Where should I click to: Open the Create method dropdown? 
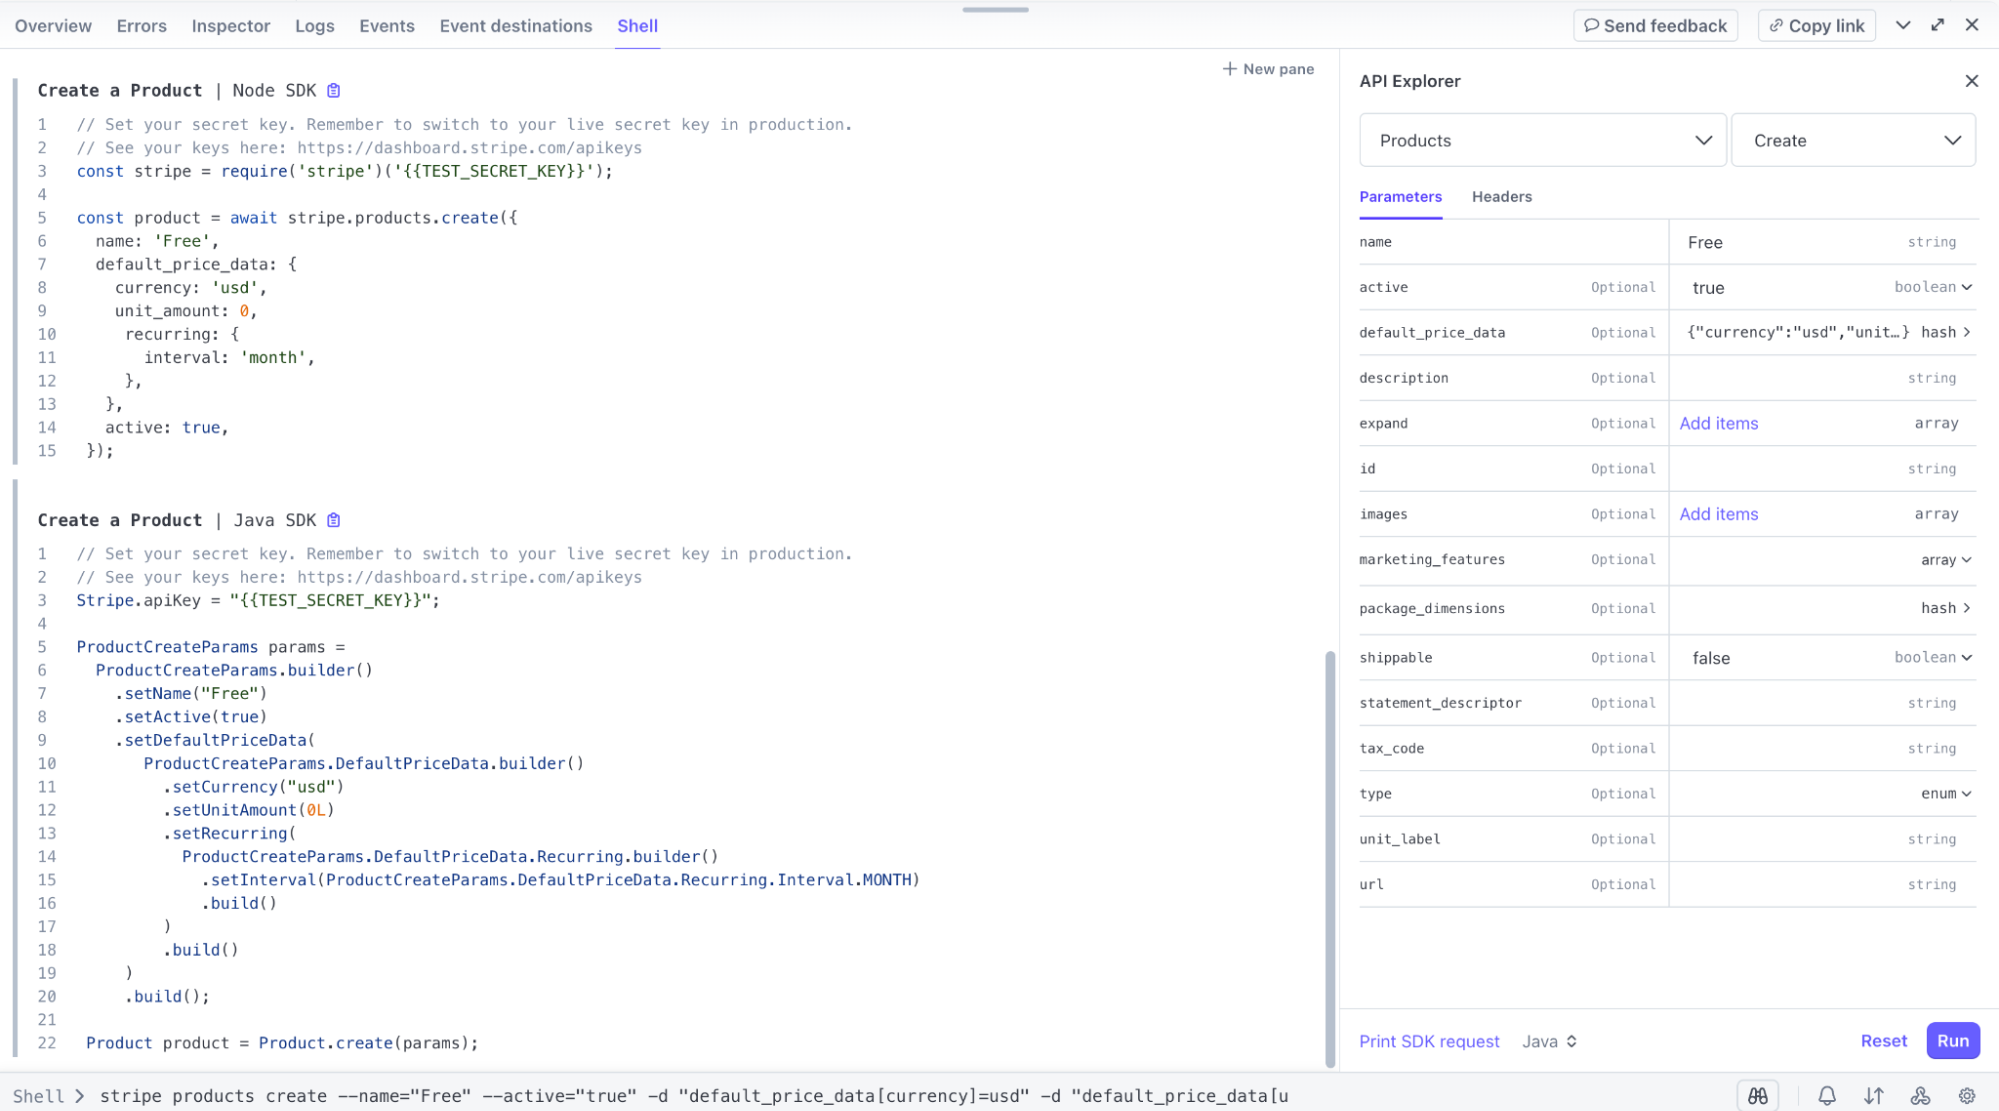pos(1853,140)
